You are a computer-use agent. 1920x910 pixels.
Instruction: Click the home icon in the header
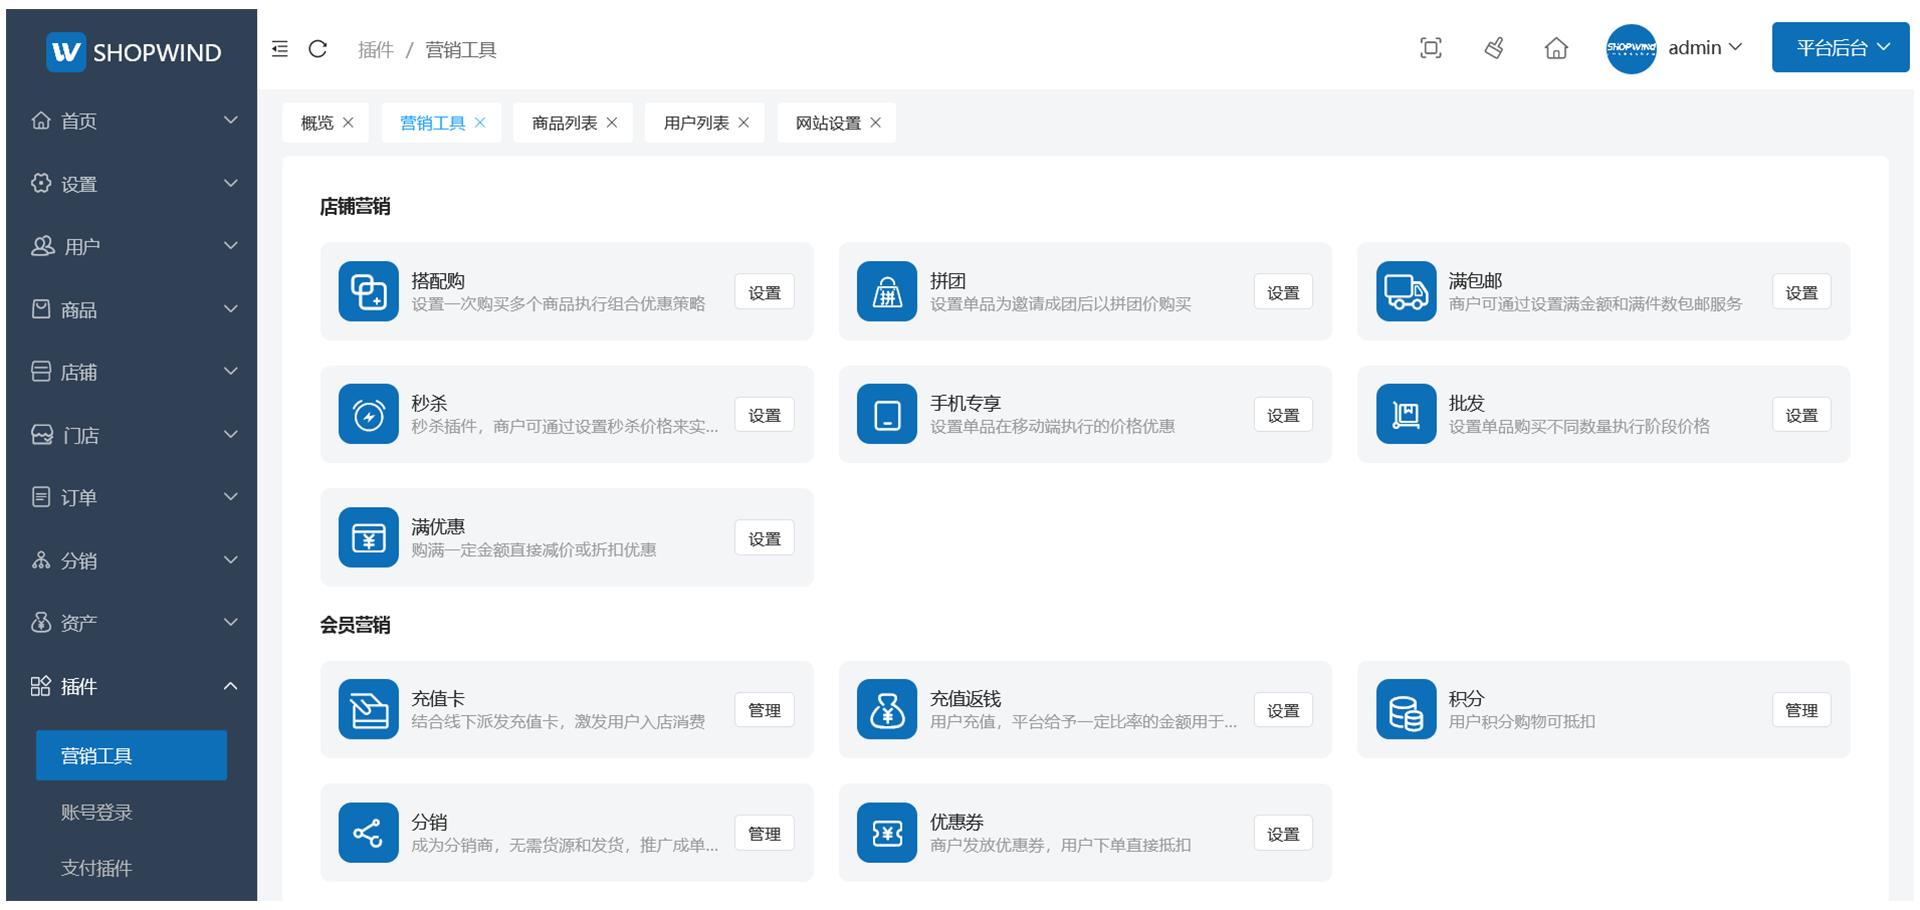[1556, 48]
